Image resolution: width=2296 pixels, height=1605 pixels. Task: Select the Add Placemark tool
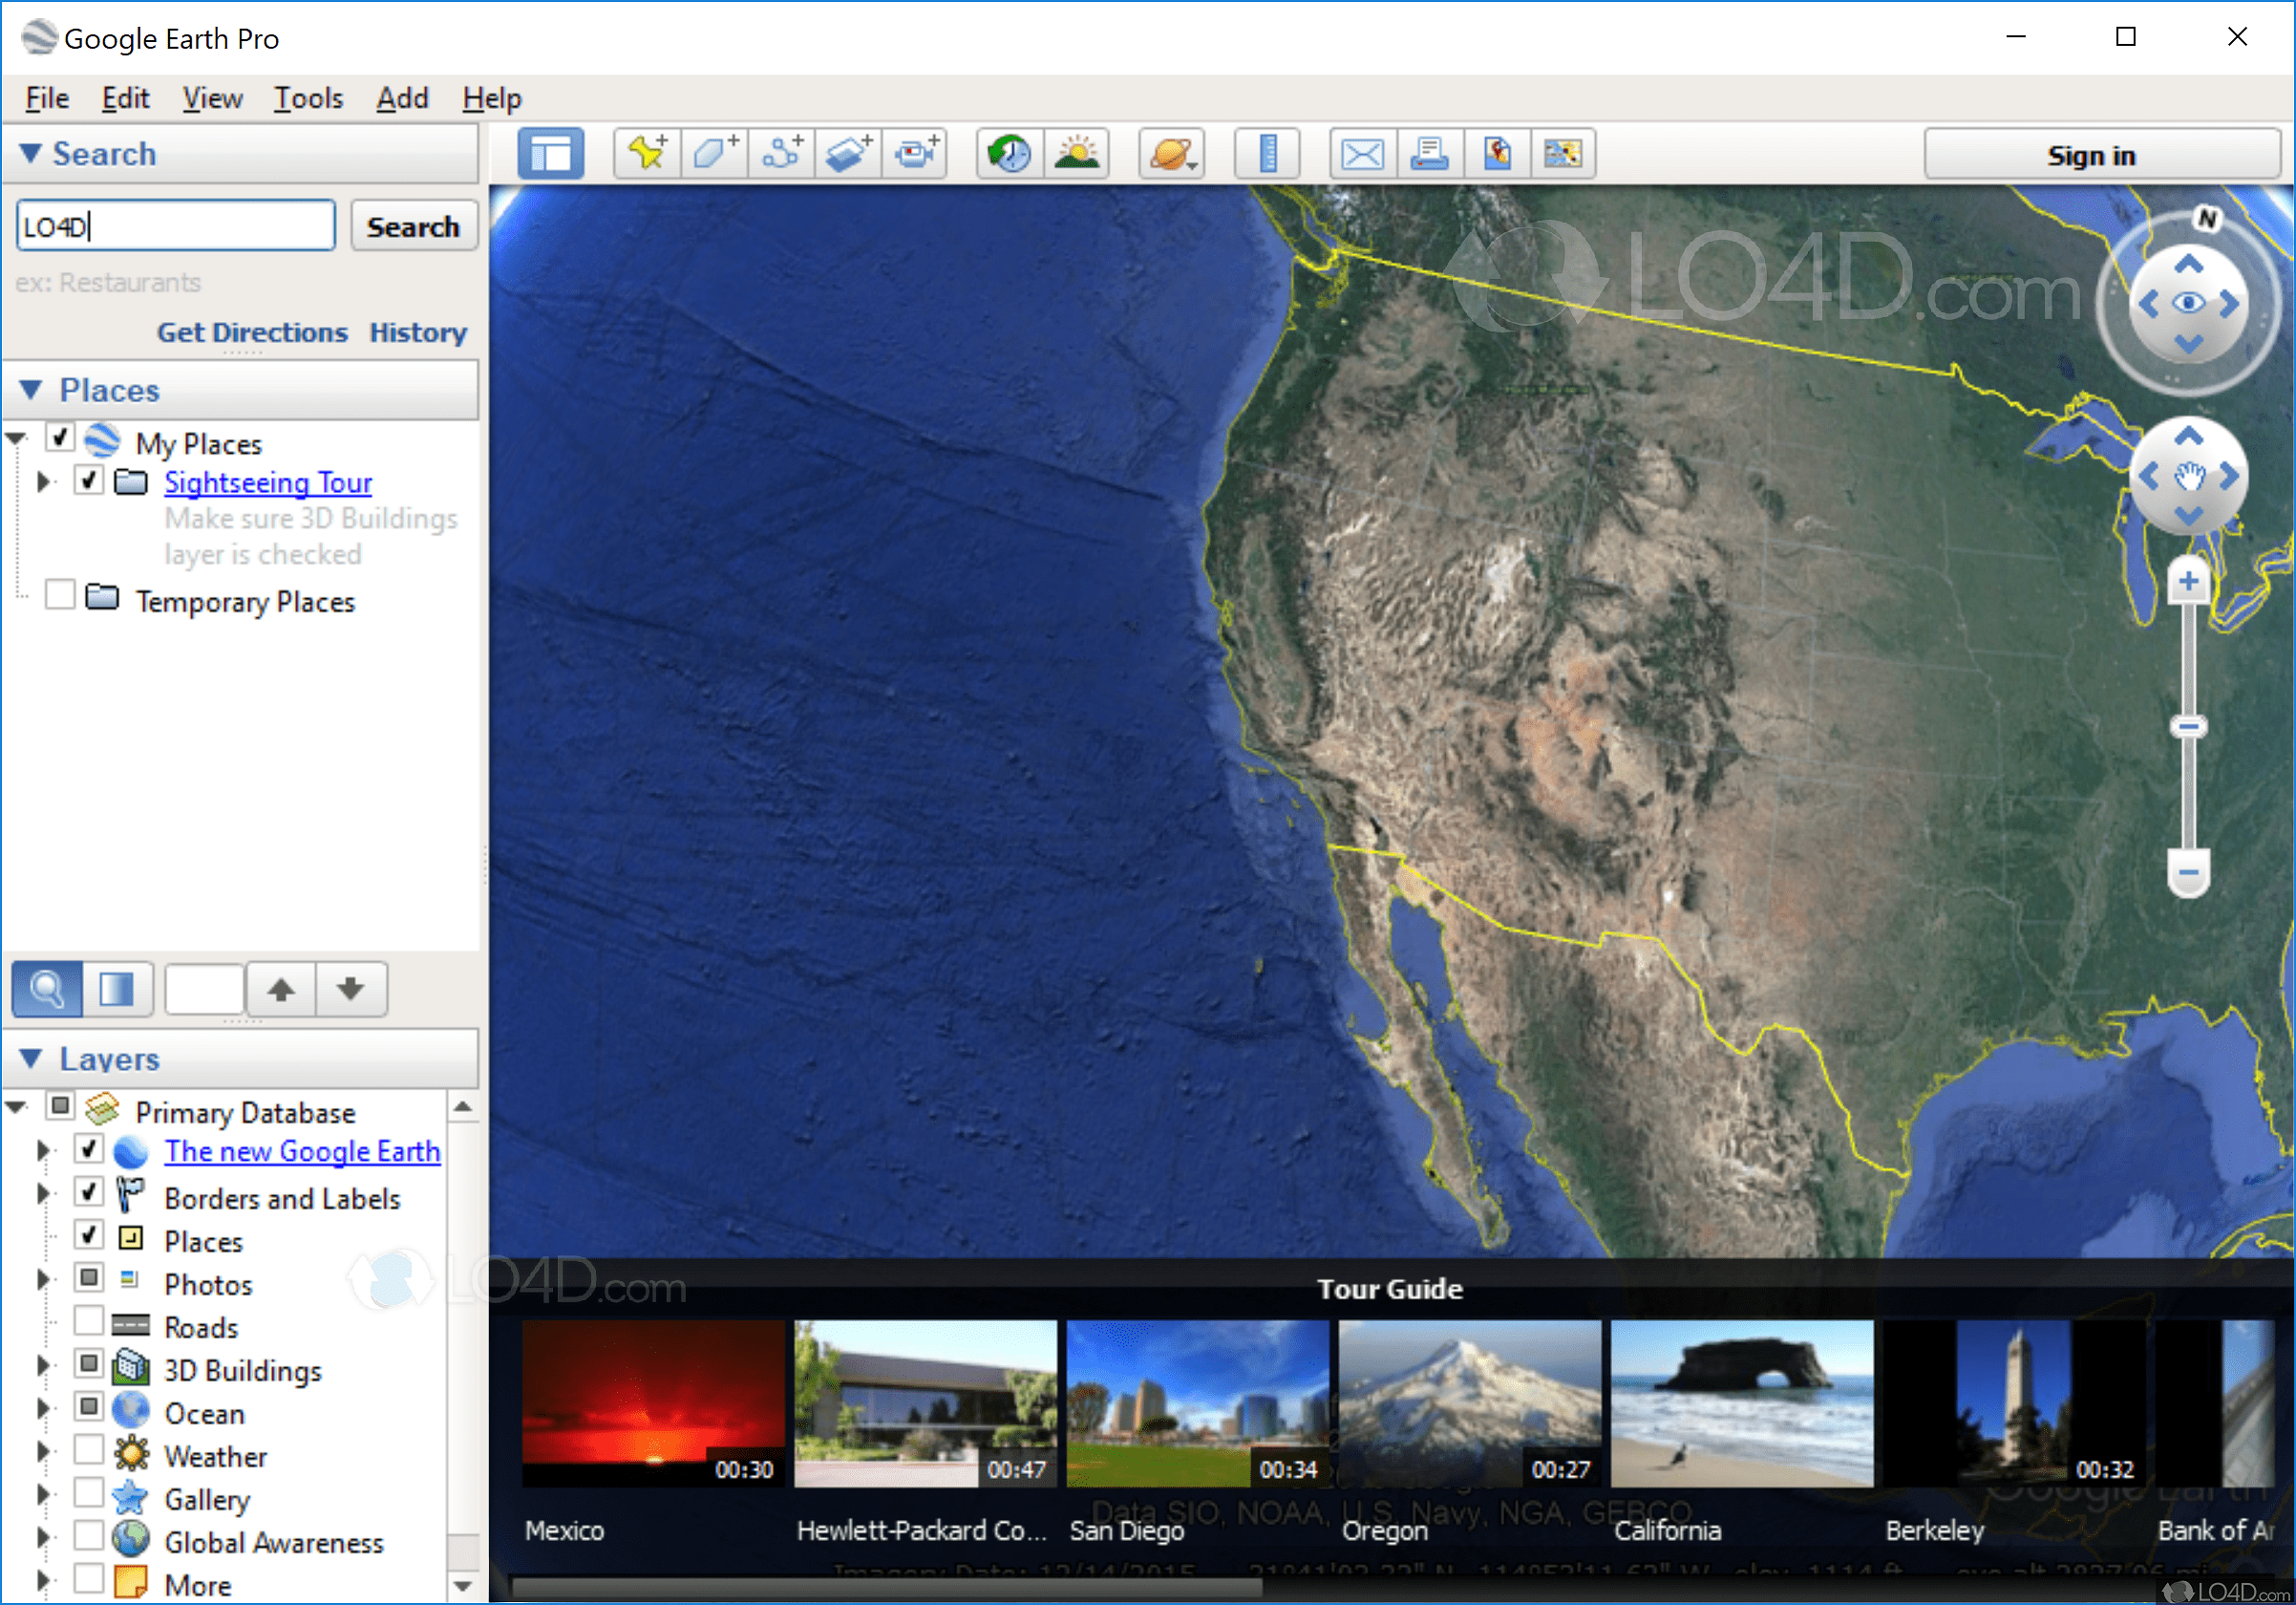[x=646, y=152]
